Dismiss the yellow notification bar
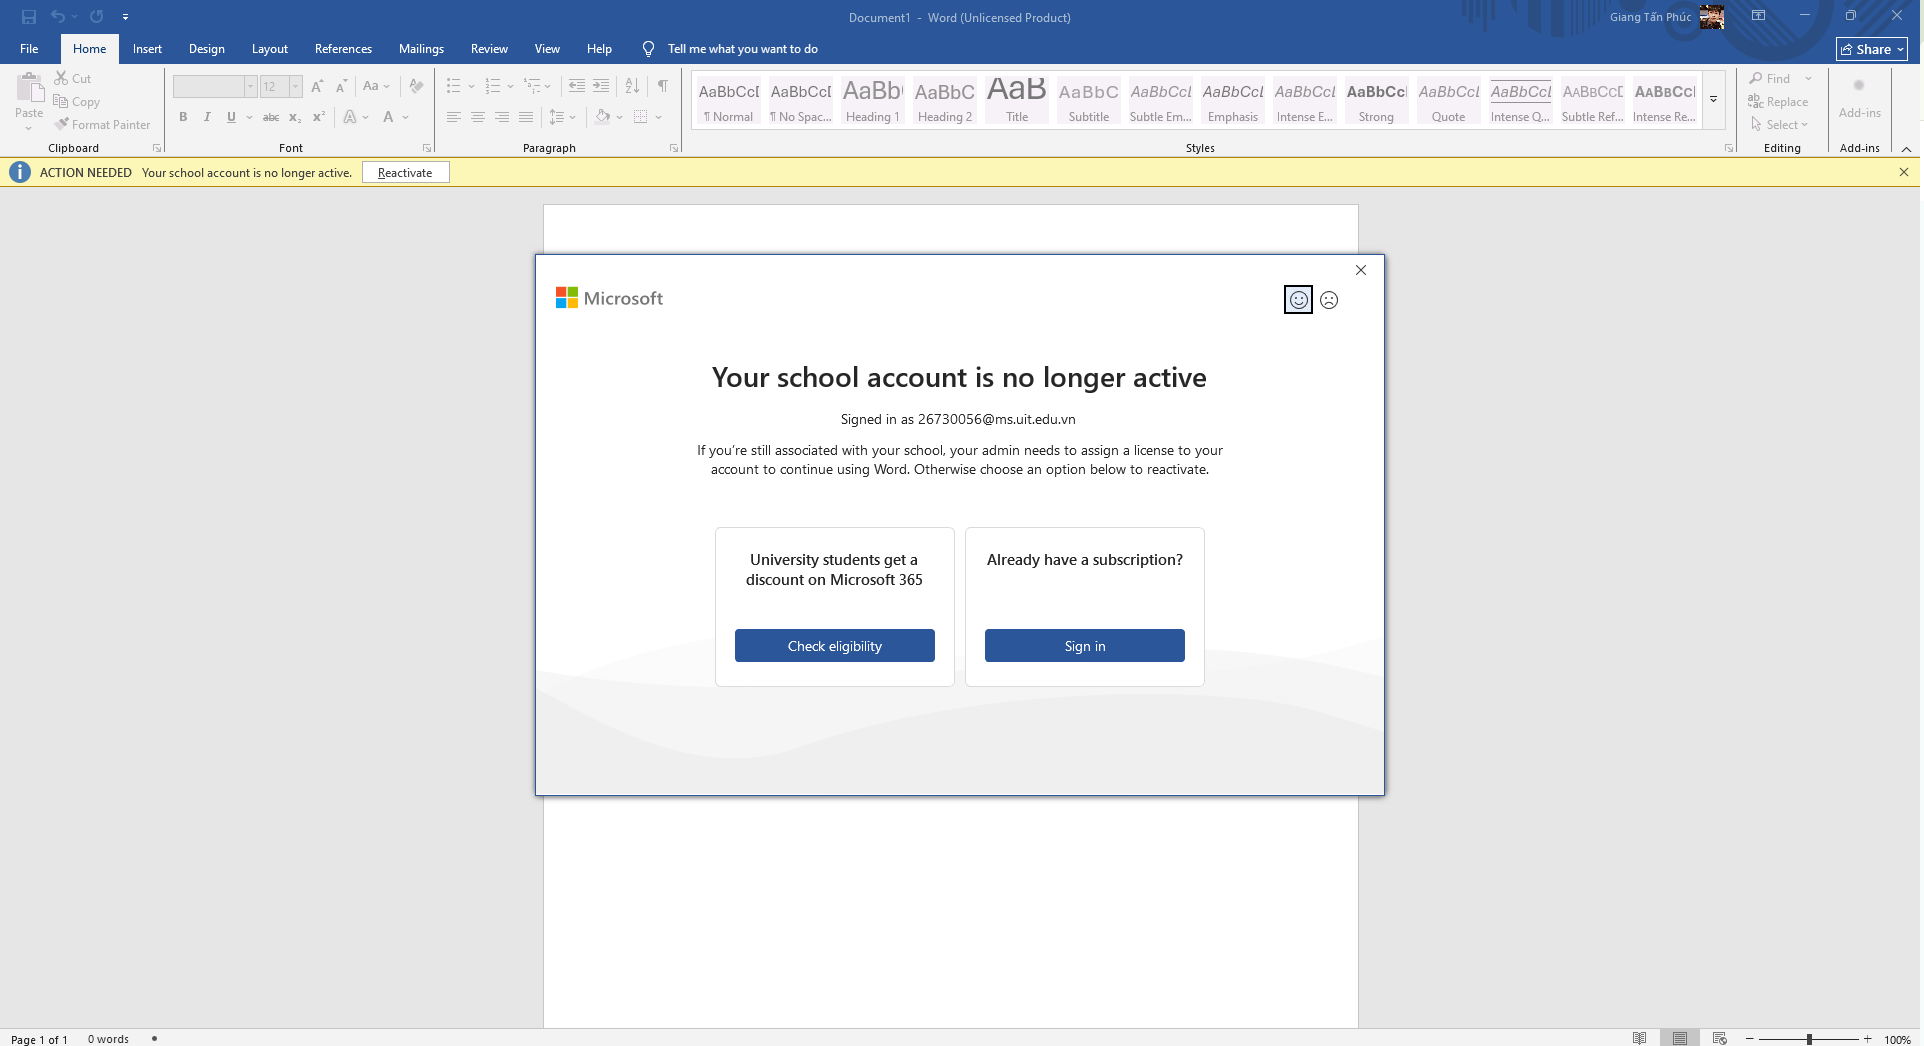This screenshot has height=1046, width=1924. (1904, 172)
